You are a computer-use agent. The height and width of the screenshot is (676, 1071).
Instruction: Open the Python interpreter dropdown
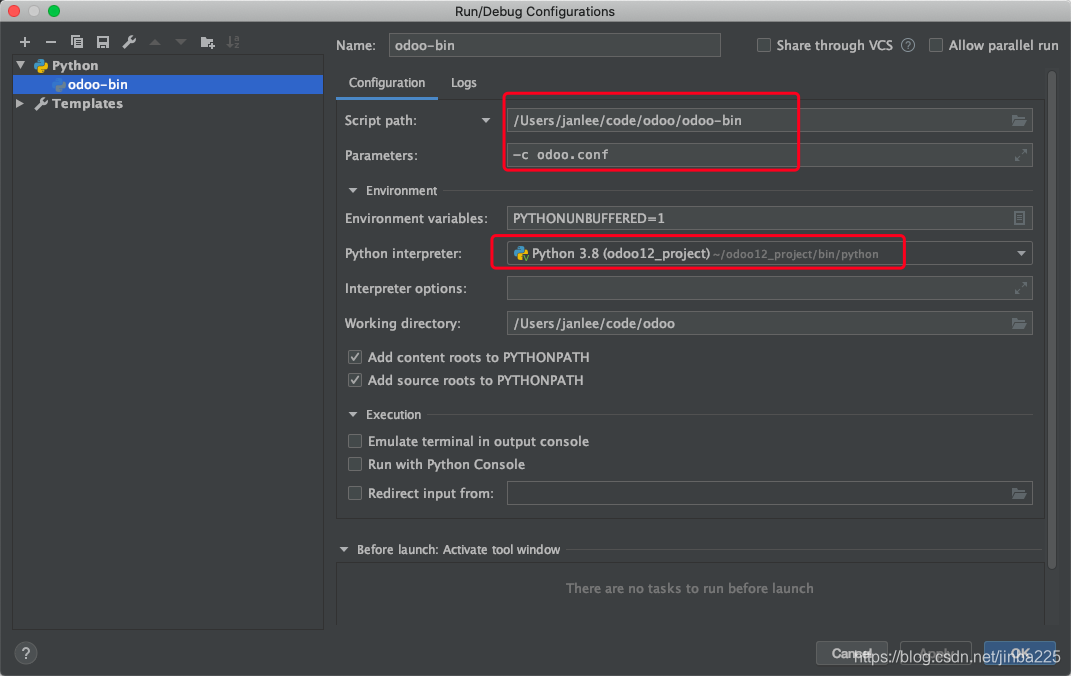pos(1021,253)
